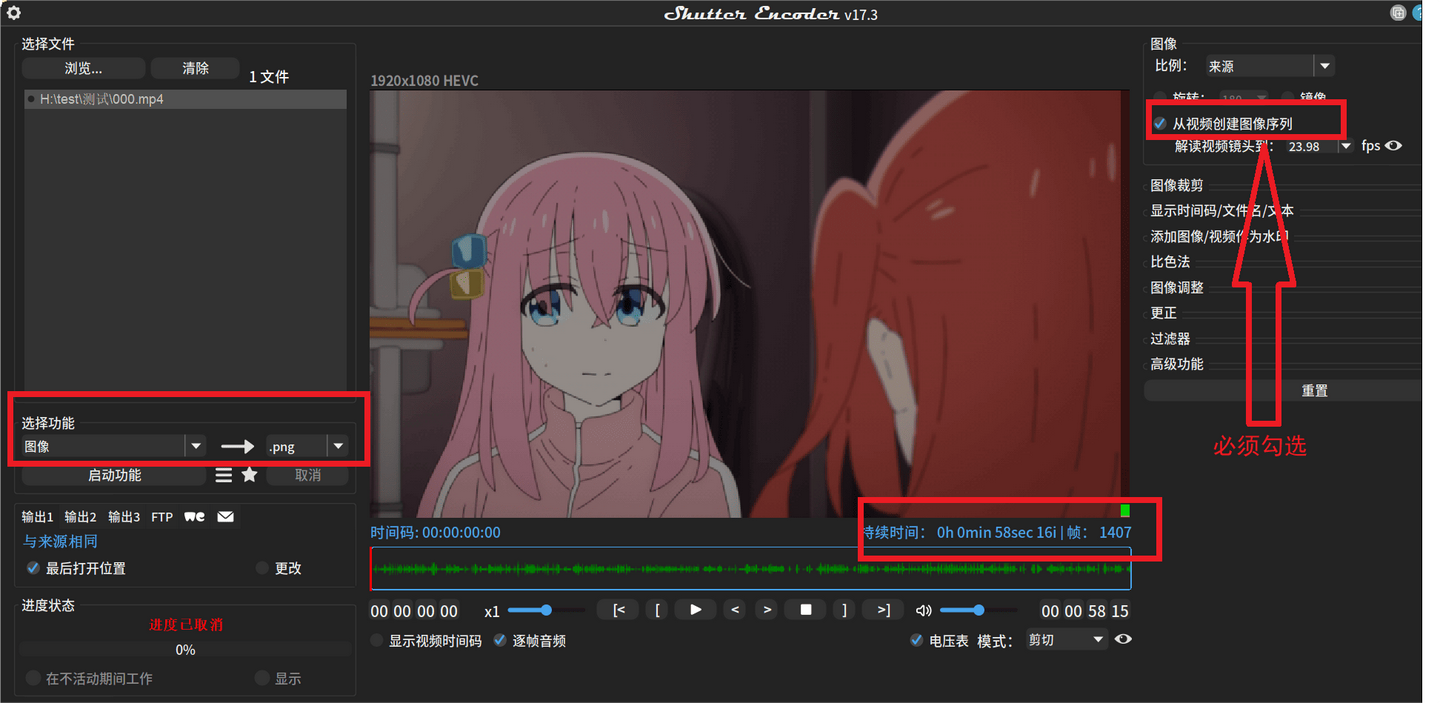Image resolution: width=1440 pixels, height=703 pixels.
Task: Open the .png output format dropdown
Action: click(x=337, y=445)
